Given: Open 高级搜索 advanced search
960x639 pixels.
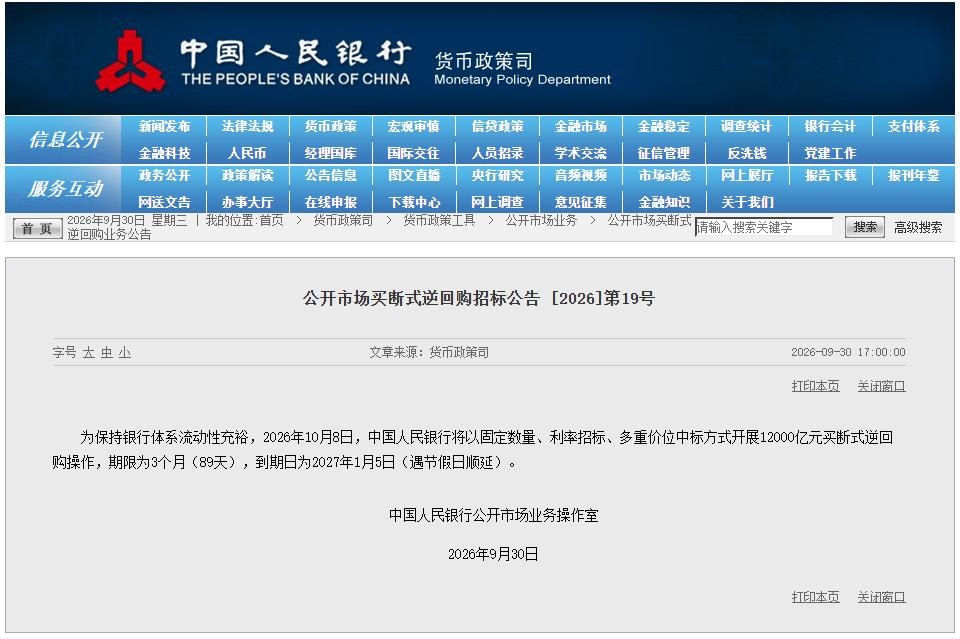Looking at the screenshot, I should [917, 228].
